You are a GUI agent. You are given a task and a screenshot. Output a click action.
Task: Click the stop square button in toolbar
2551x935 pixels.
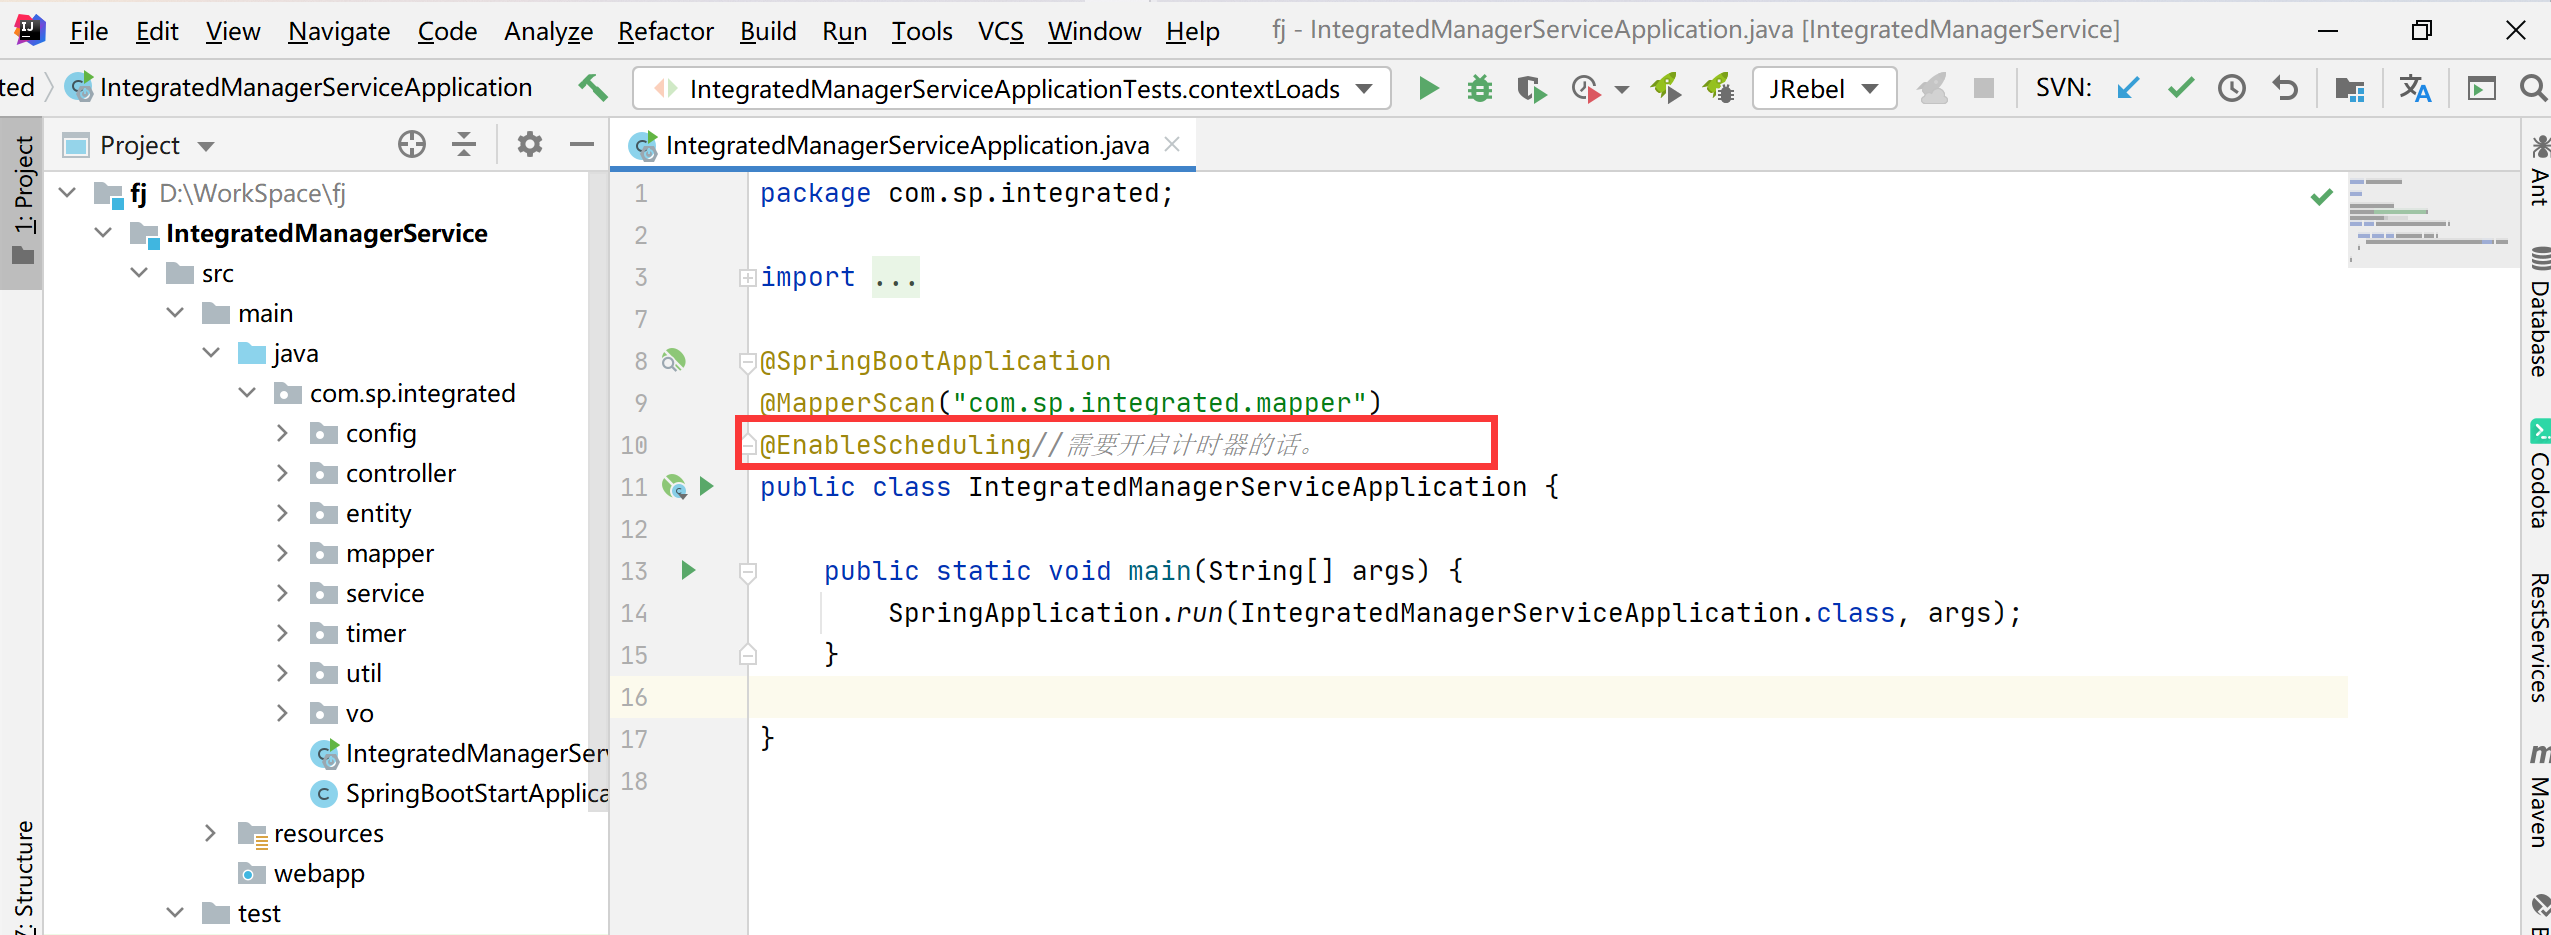[1984, 88]
